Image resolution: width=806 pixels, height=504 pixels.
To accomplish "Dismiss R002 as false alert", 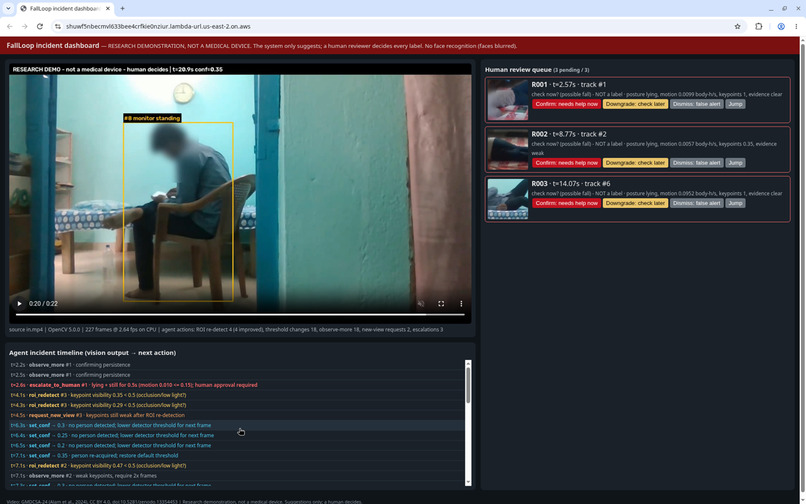I will click(x=697, y=163).
